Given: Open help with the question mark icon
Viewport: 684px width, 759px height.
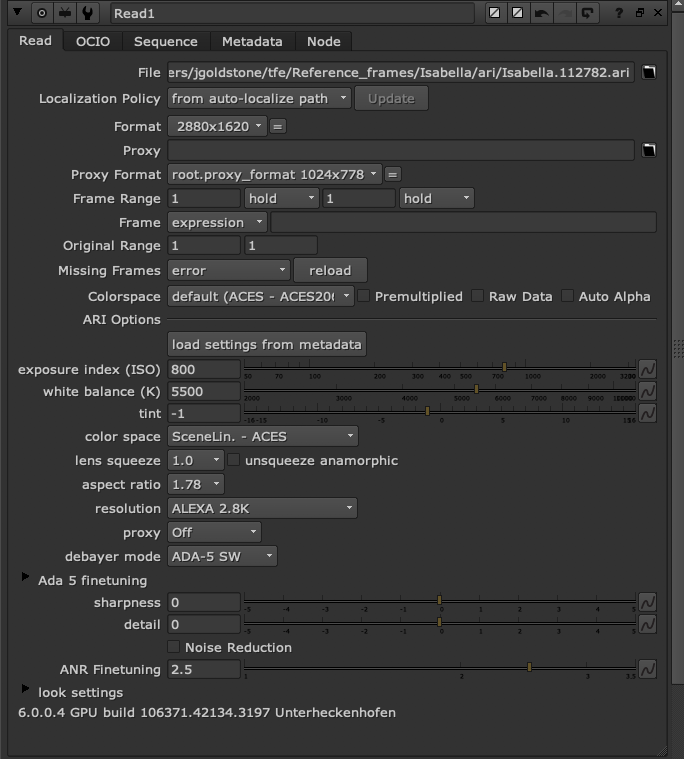Looking at the screenshot, I should (621, 13).
